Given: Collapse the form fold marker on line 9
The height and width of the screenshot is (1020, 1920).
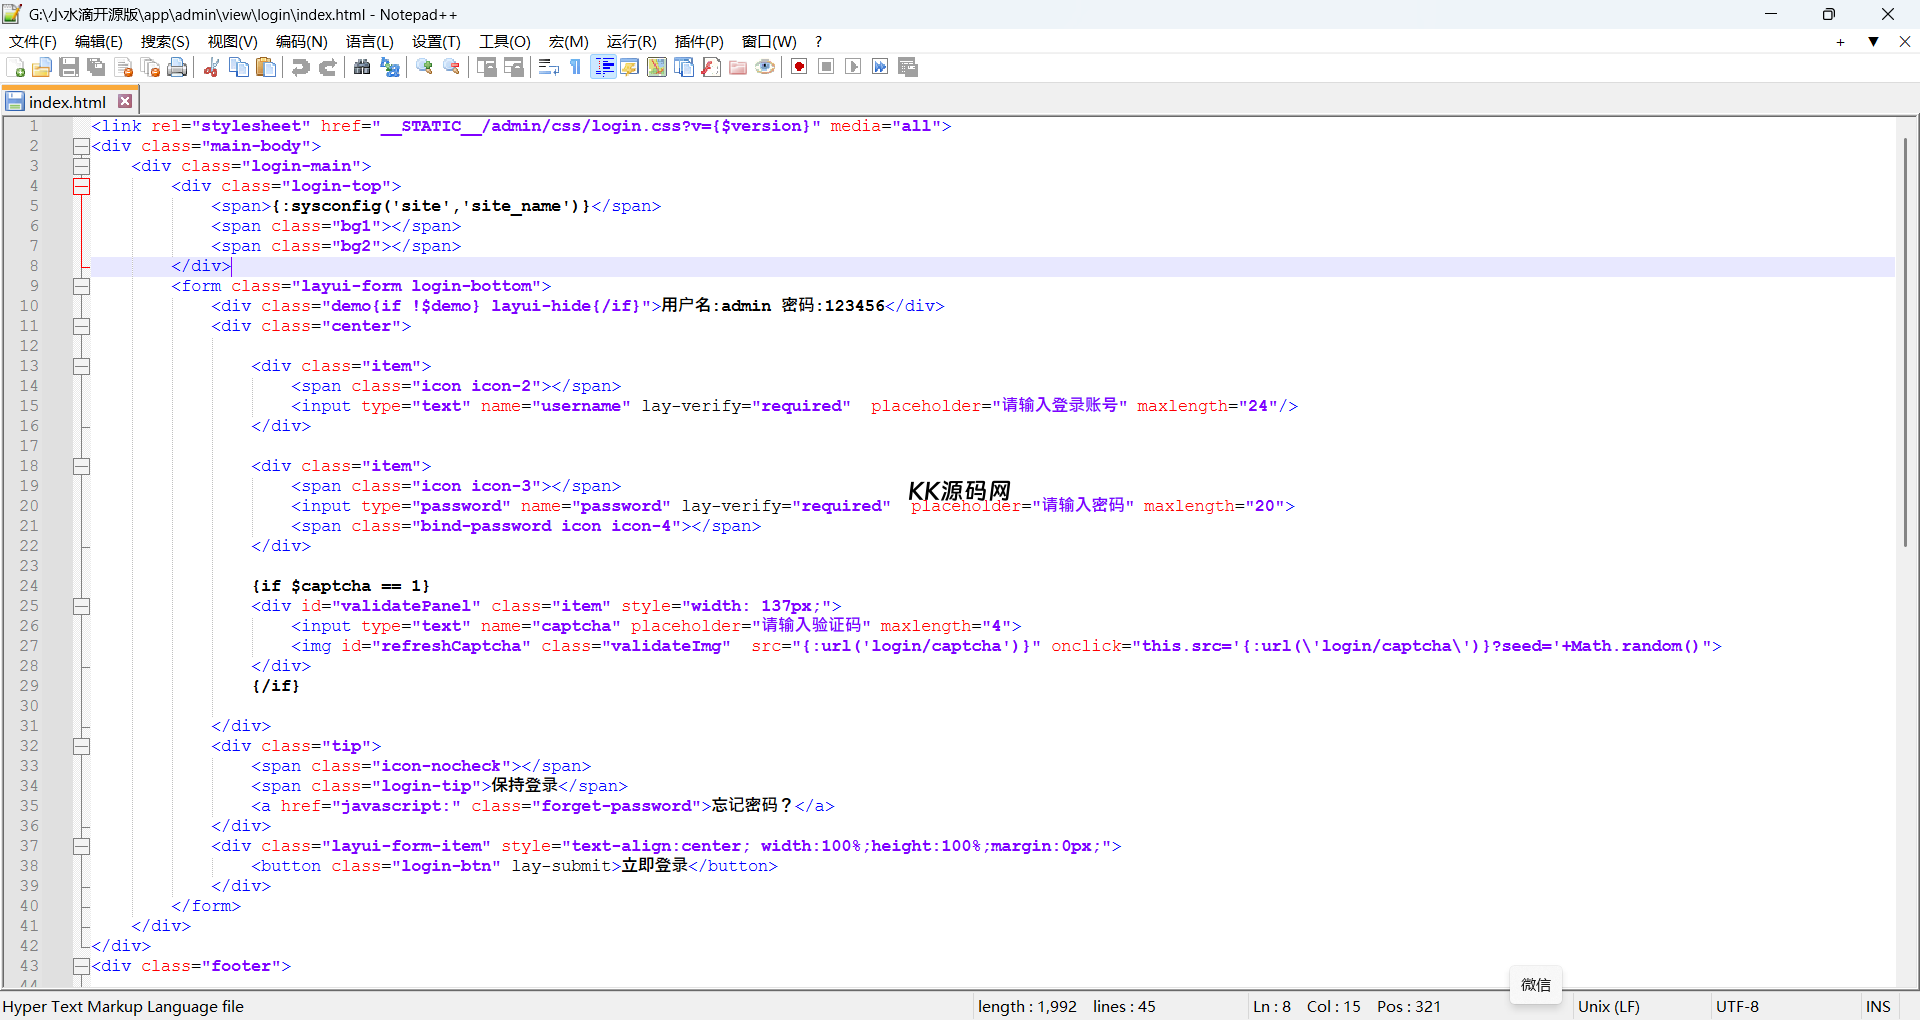Looking at the screenshot, I should pos(81,286).
